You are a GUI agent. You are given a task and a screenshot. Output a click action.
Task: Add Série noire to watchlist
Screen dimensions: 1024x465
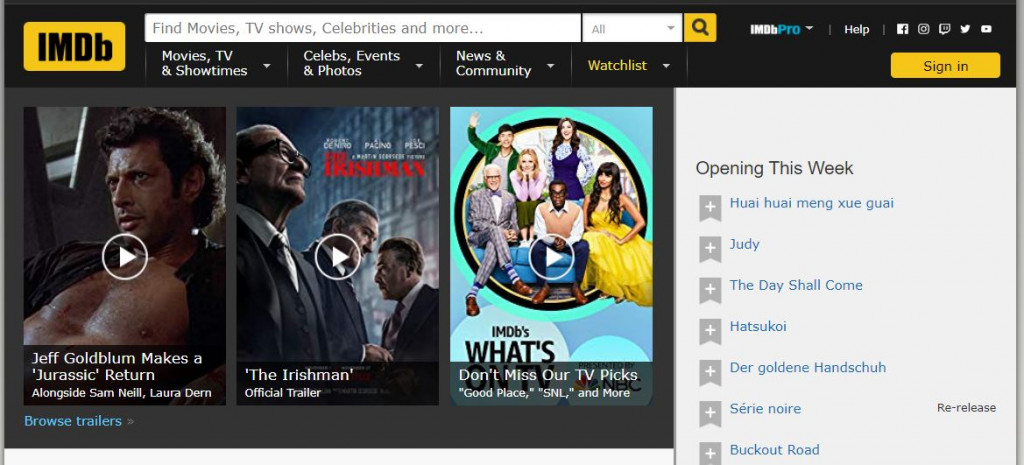coord(710,414)
